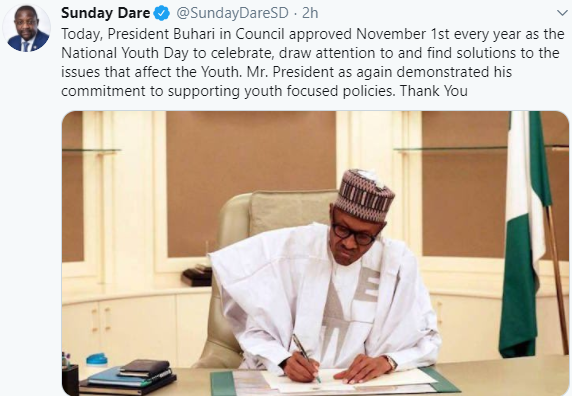Open the Sunday Dare display name link
The width and height of the screenshot is (572, 396).
click(105, 13)
